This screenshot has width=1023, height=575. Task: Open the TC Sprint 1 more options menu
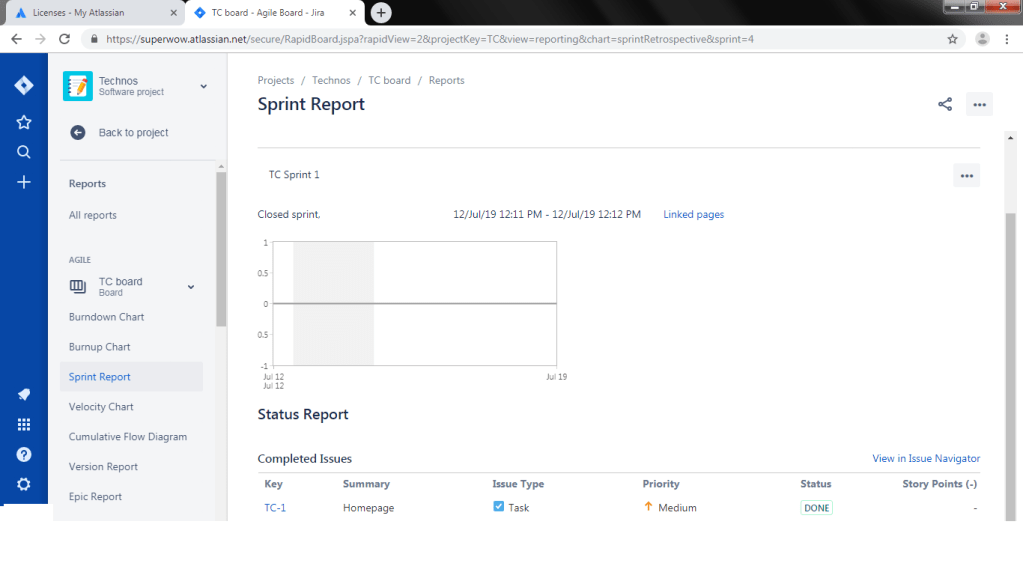click(966, 175)
